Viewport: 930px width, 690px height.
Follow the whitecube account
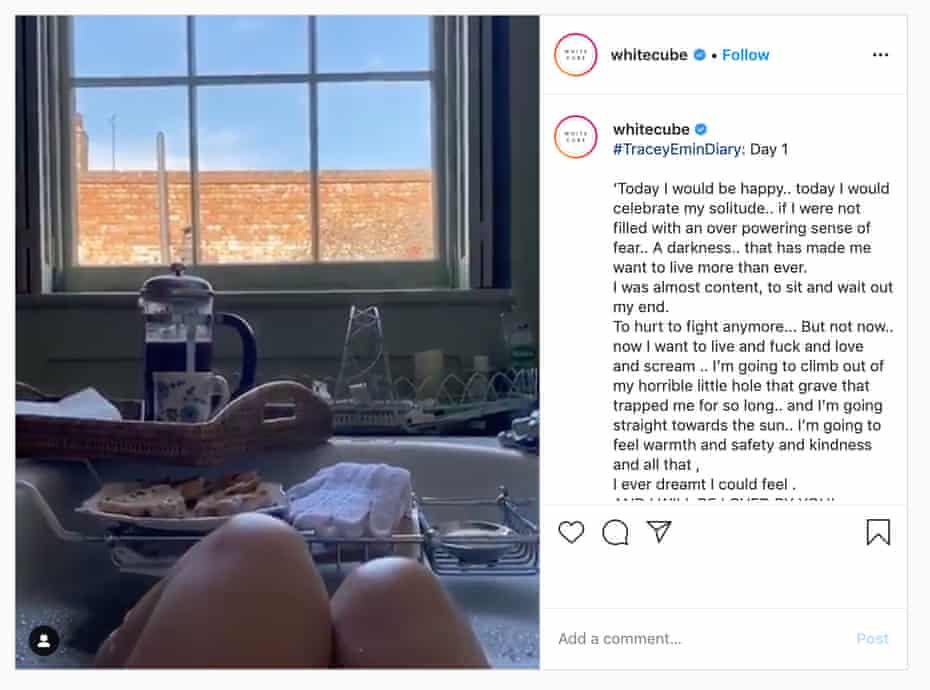[745, 55]
